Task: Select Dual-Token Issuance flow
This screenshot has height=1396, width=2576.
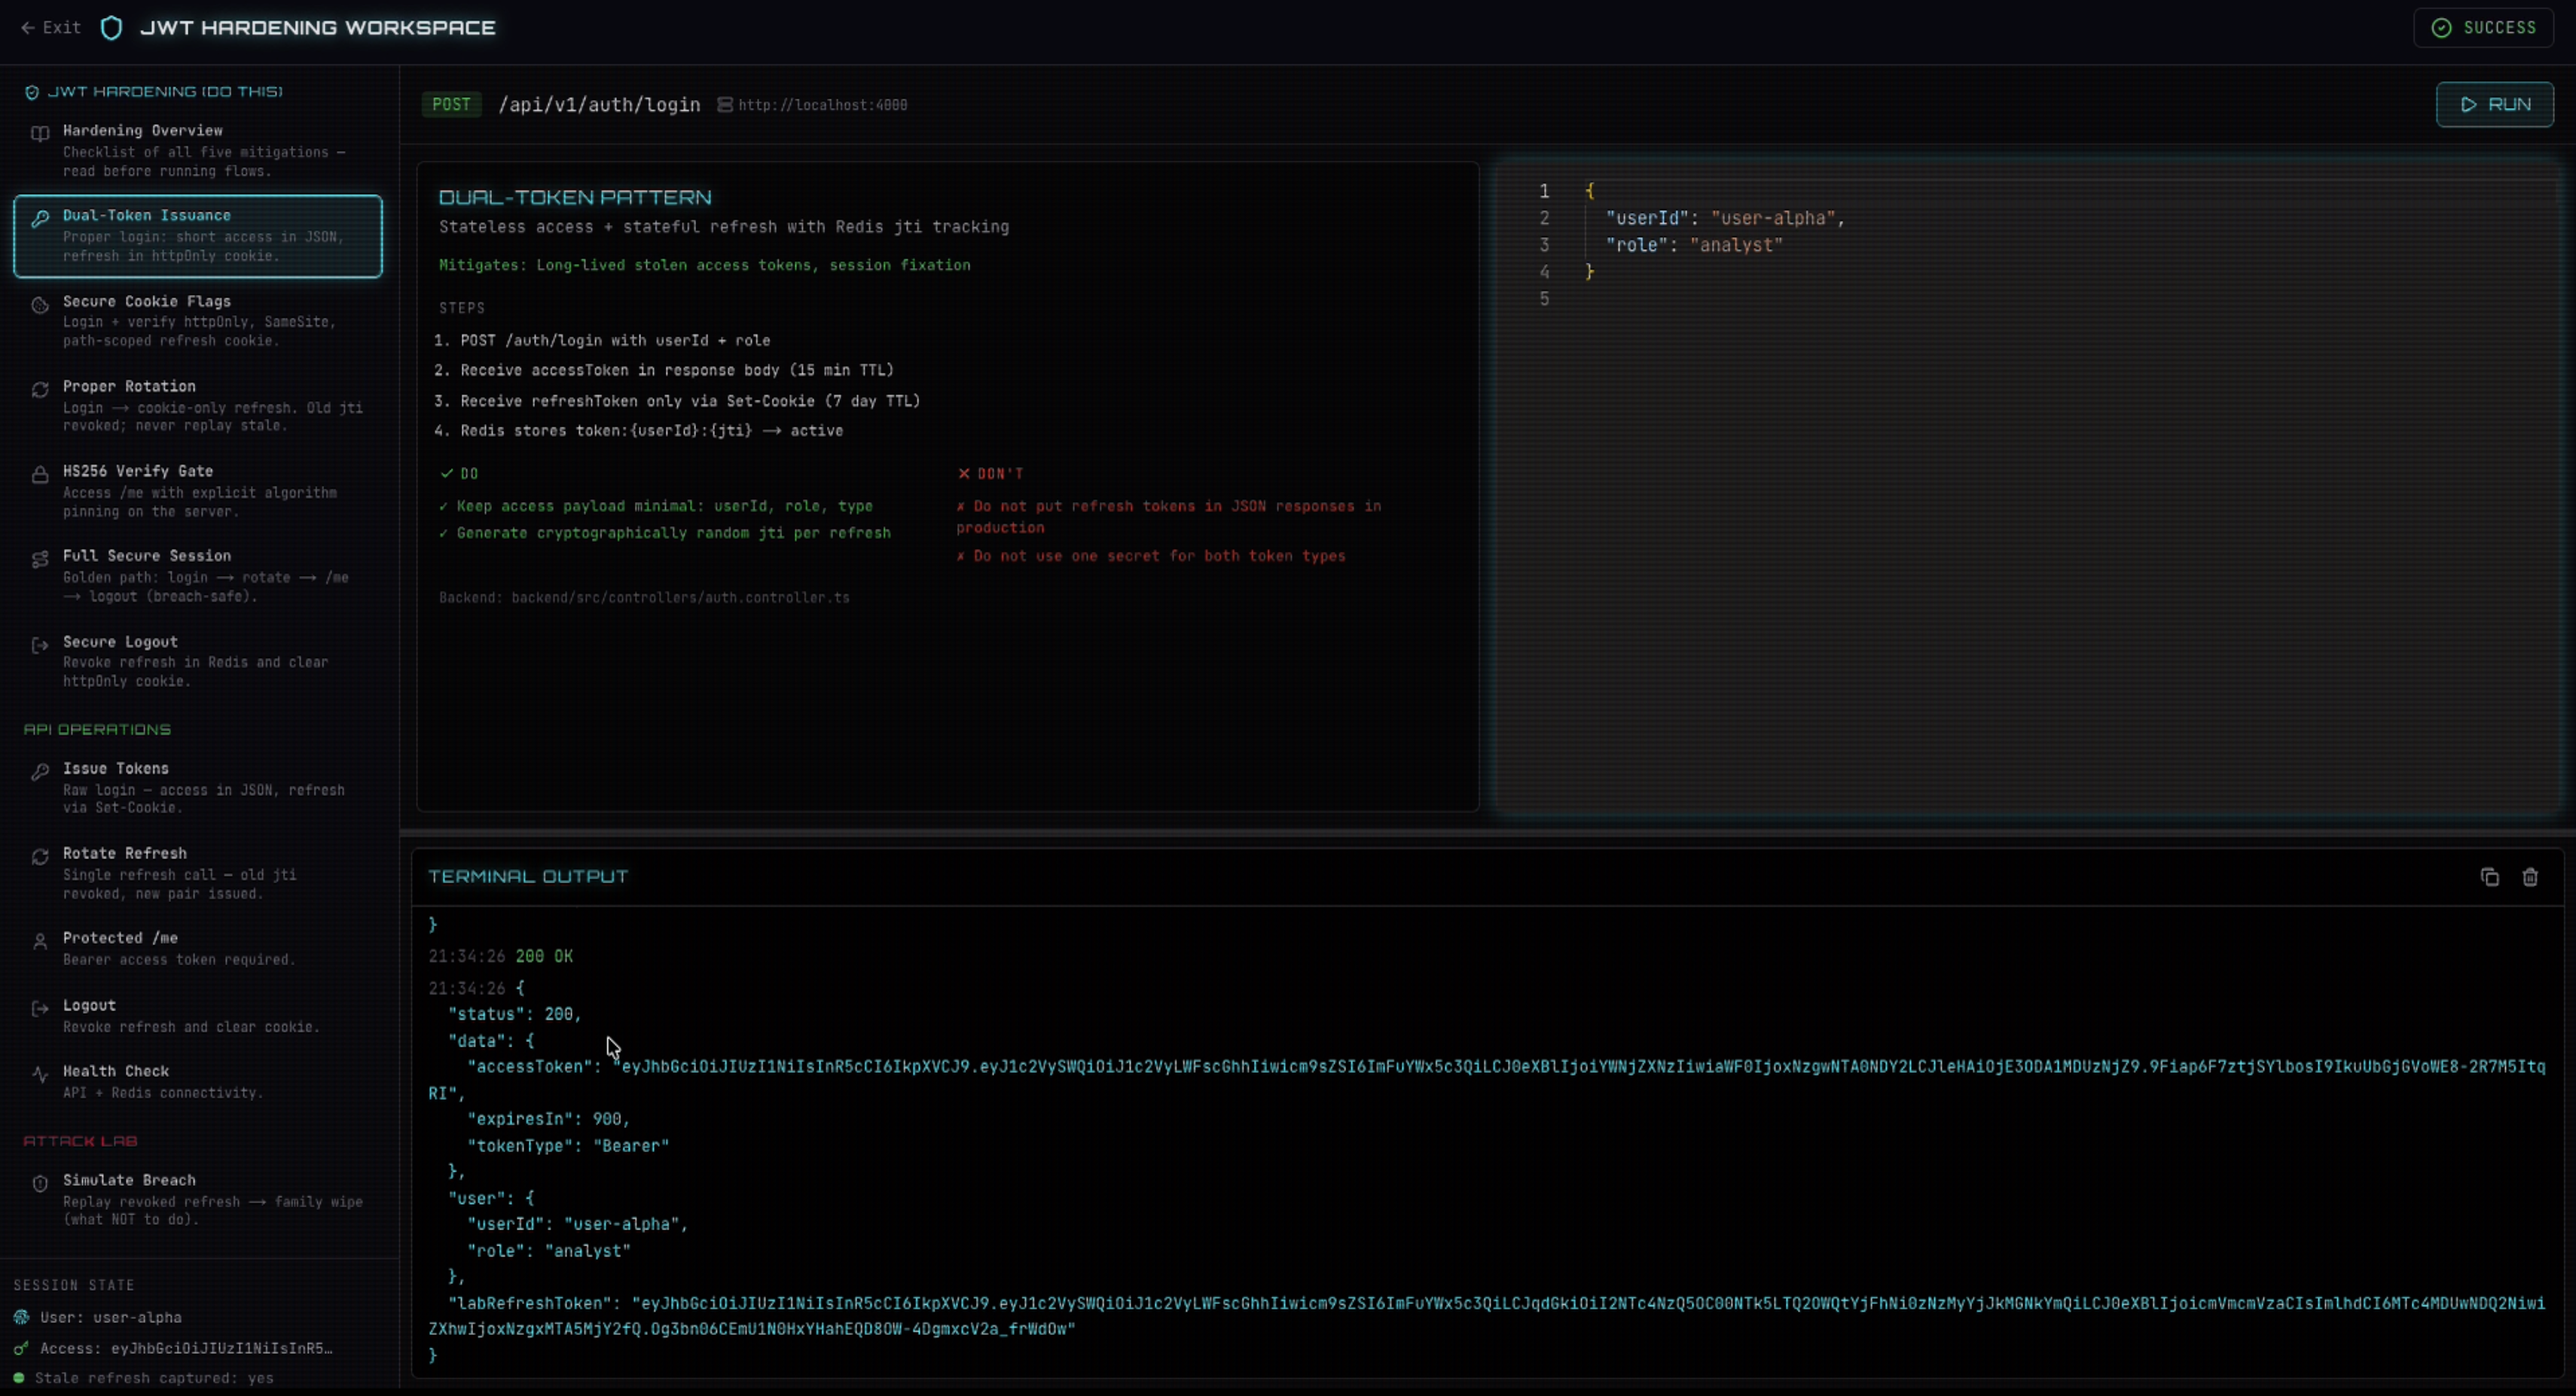Action: pyautogui.click(x=198, y=236)
